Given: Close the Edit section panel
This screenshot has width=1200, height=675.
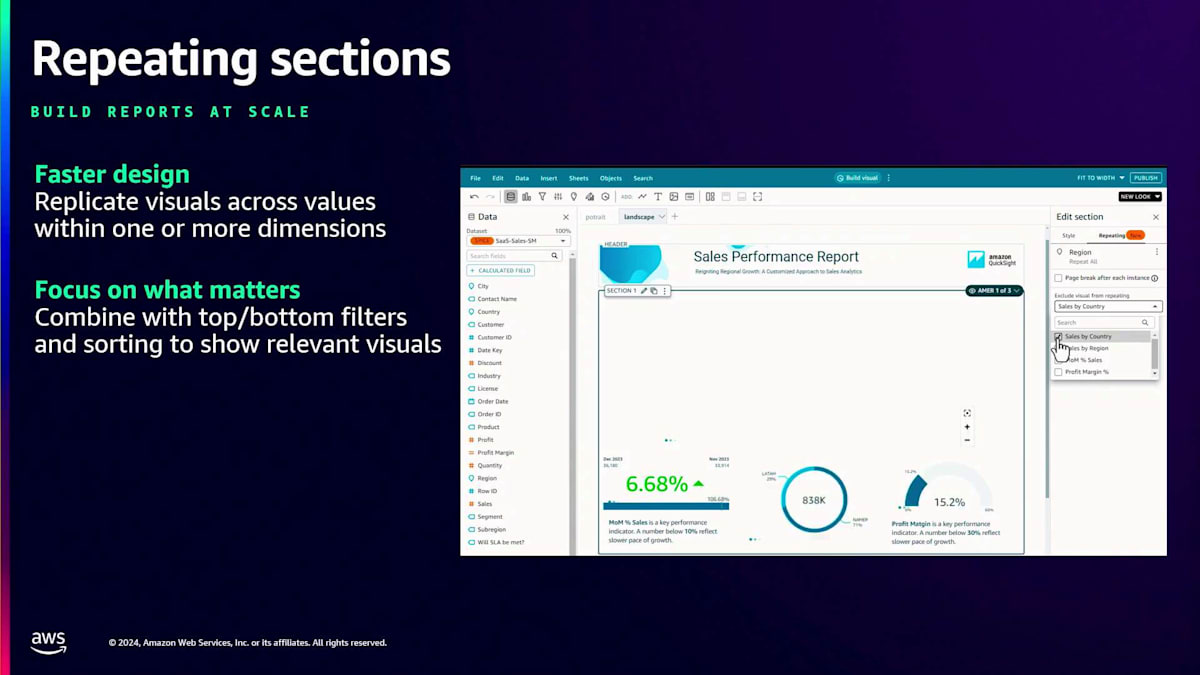Looking at the screenshot, I should tap(1156, 217).
